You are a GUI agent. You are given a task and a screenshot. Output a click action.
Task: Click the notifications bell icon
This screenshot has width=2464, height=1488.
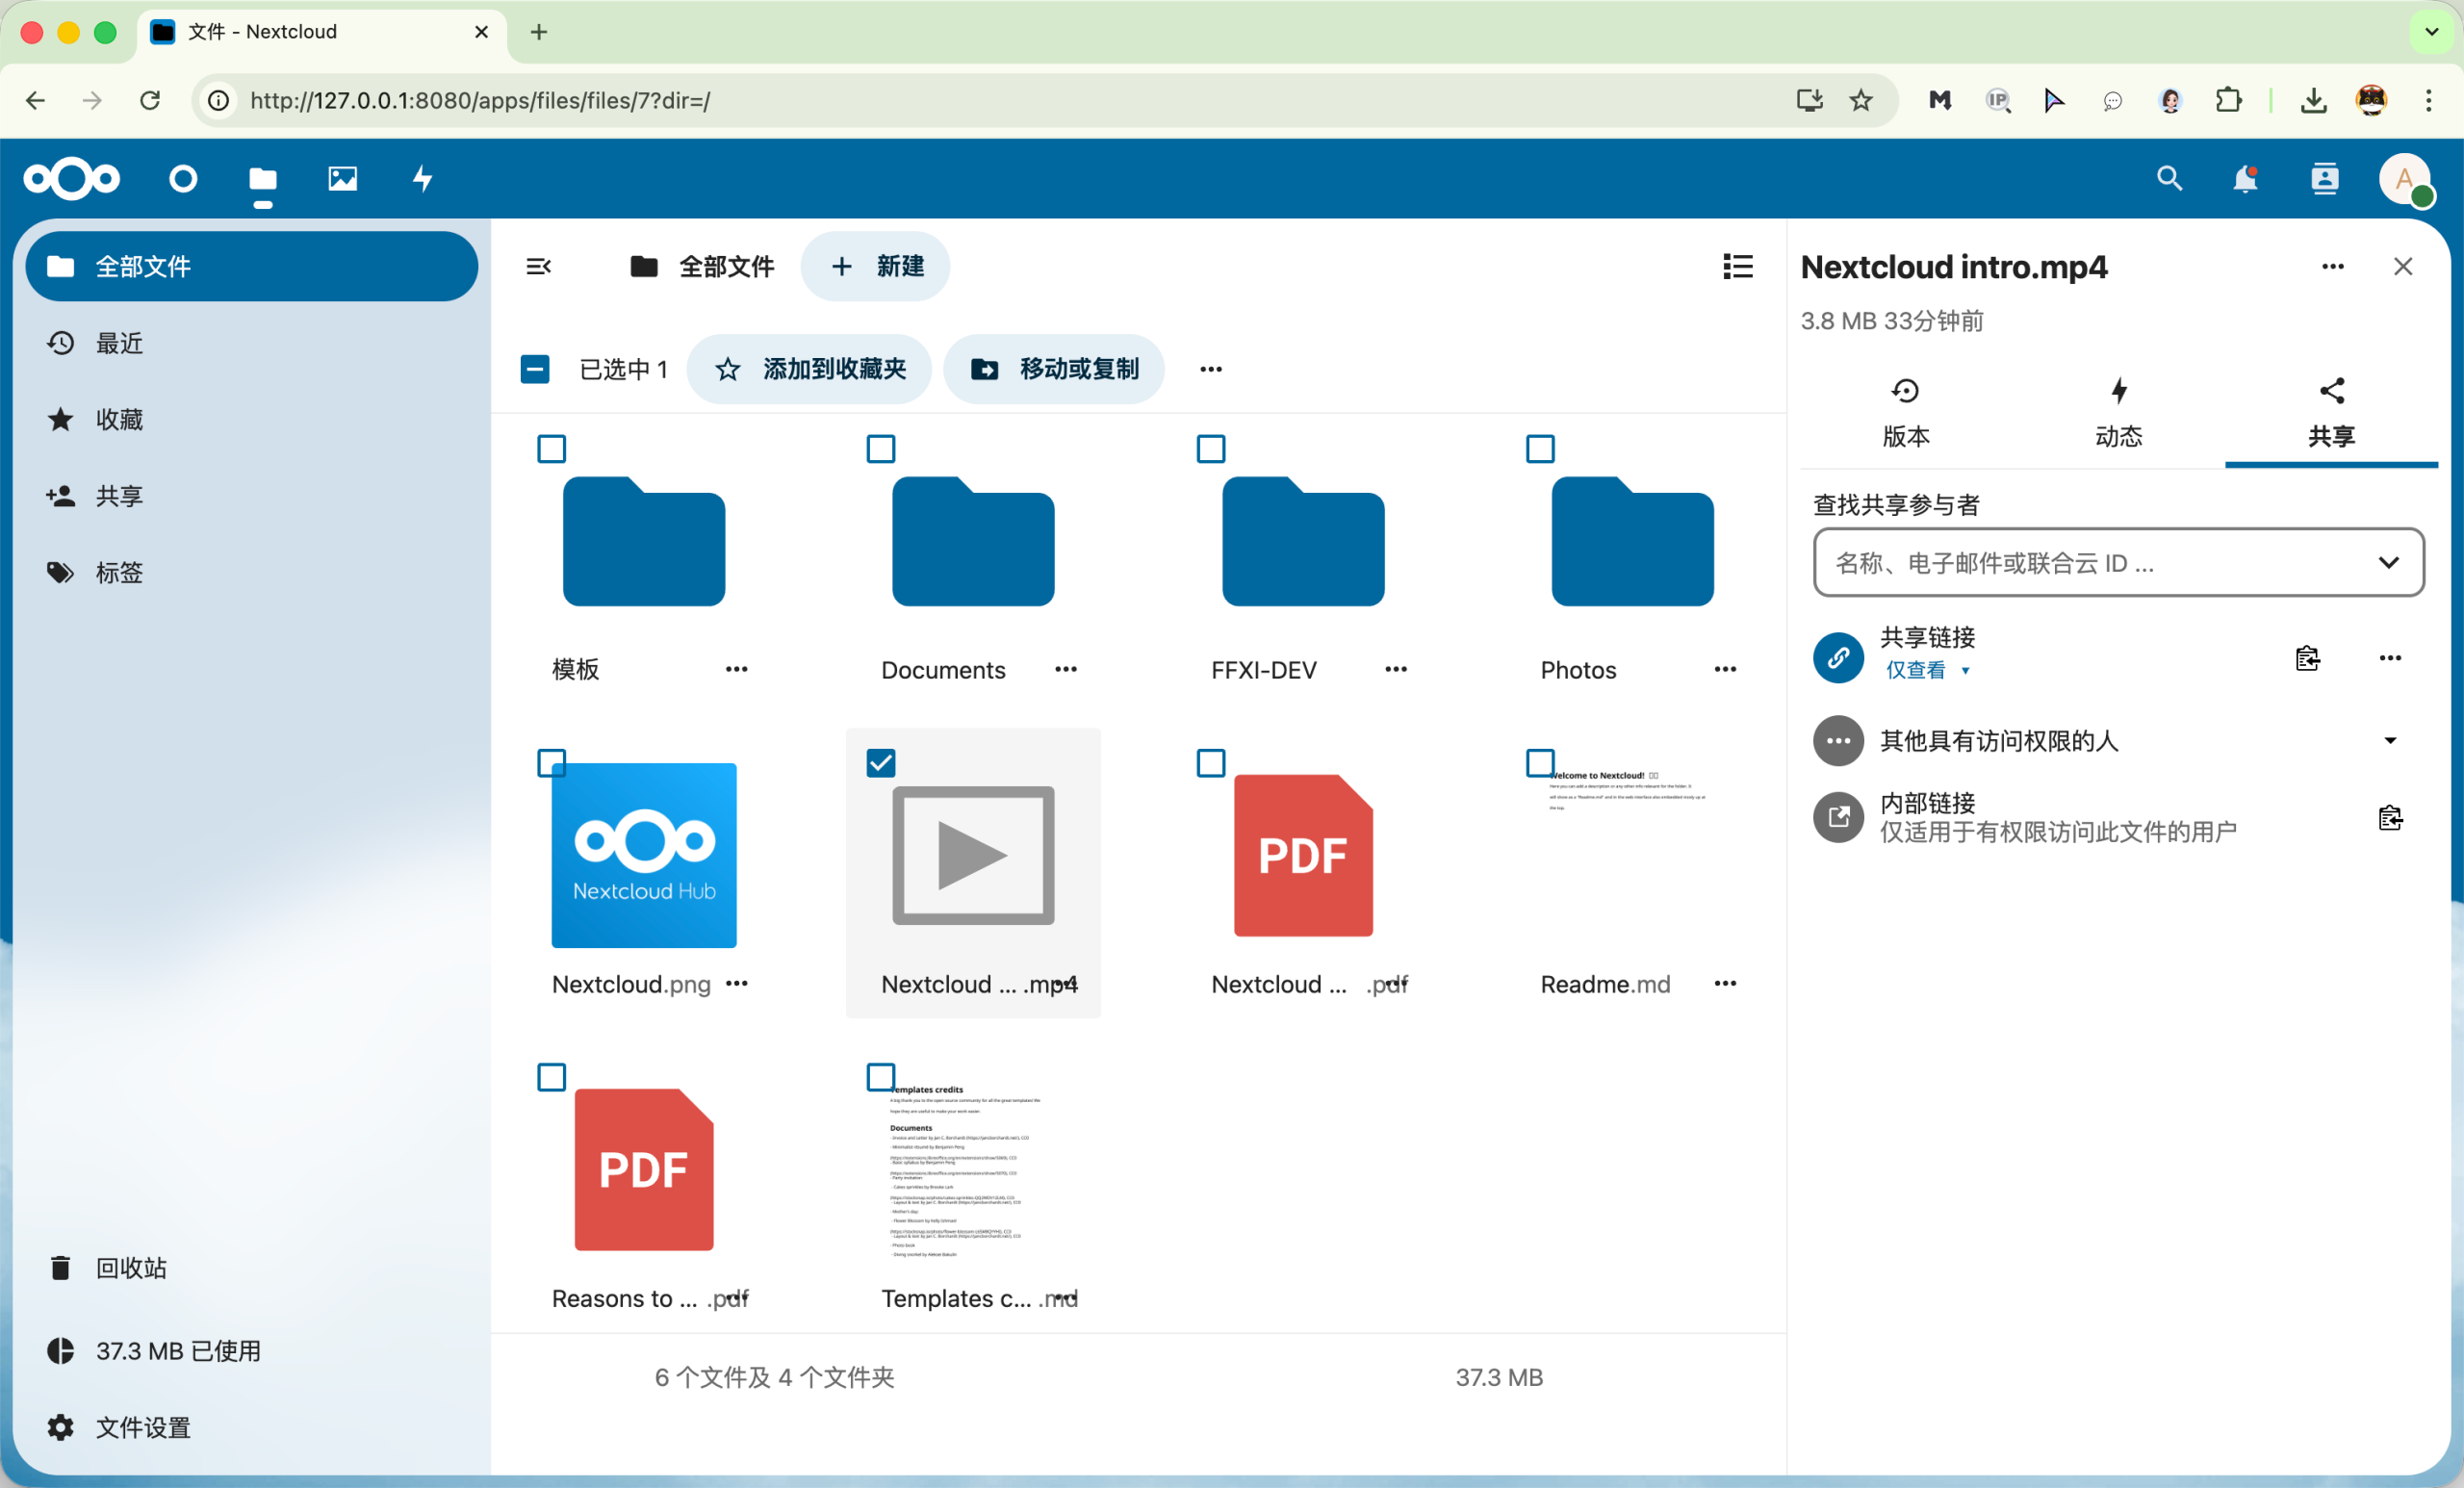coord(2245,179)
